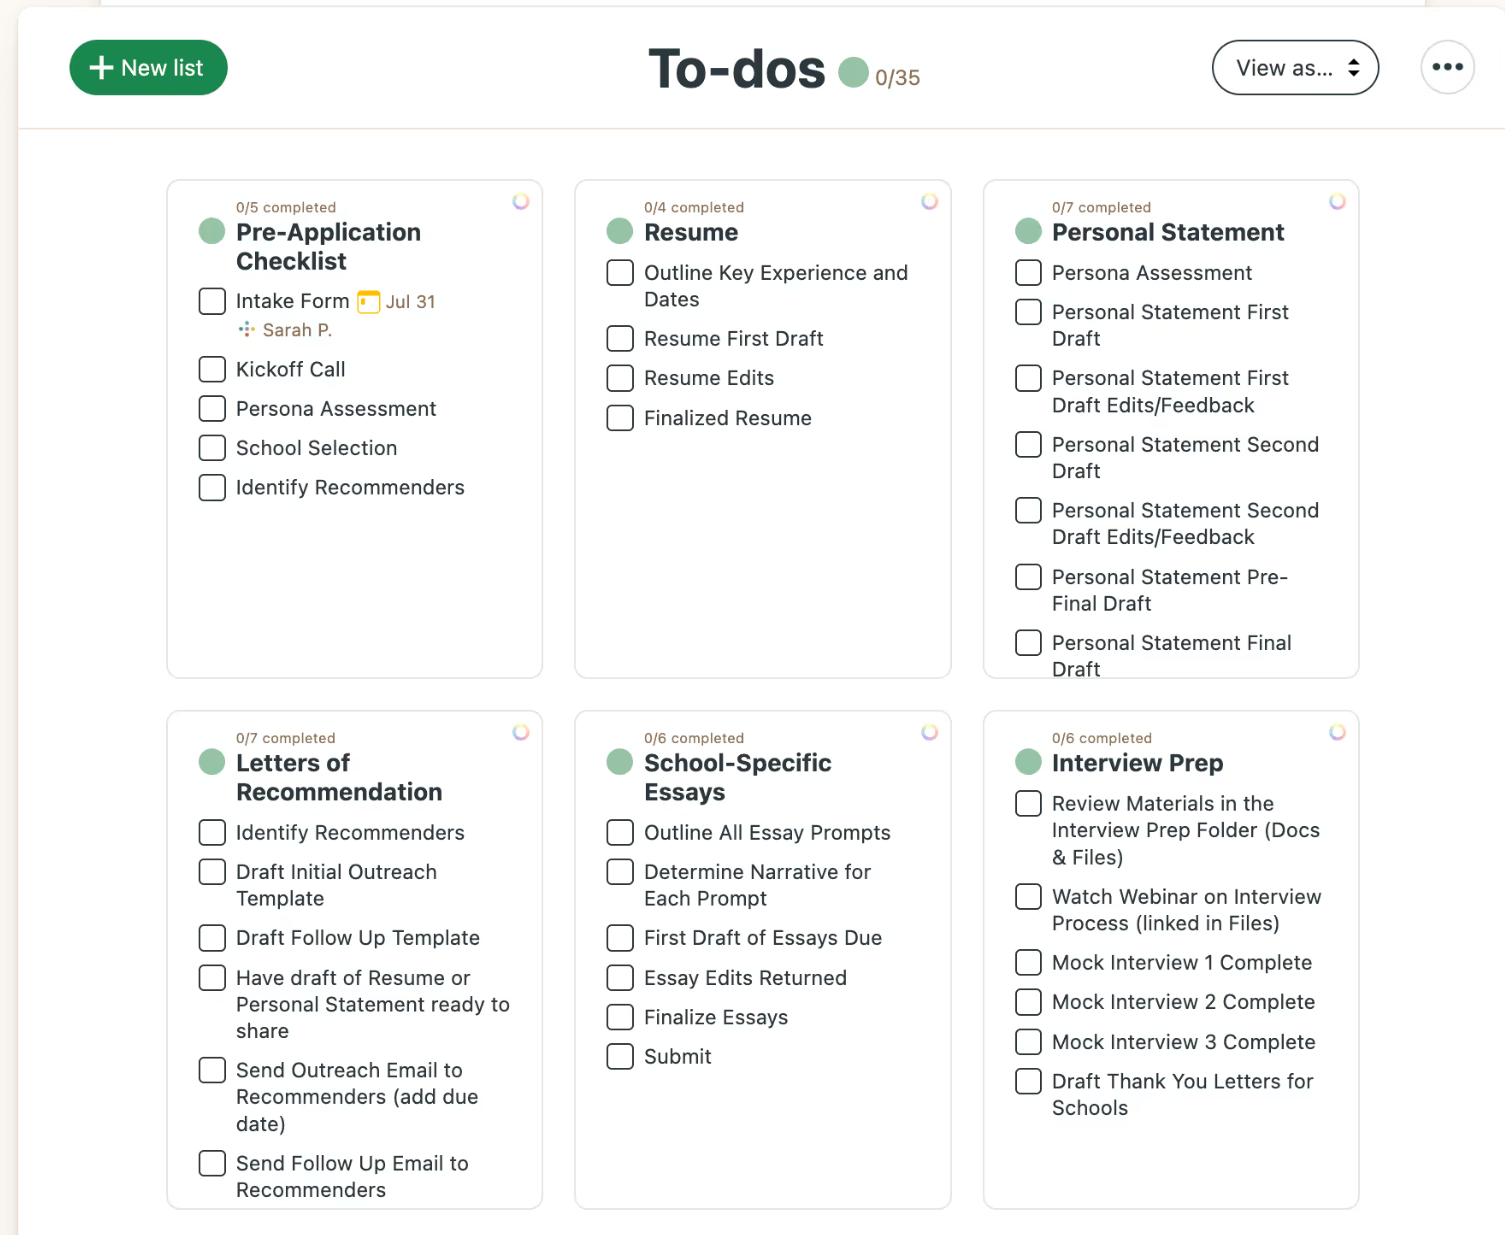Open the Finalize Essays to-do
The image size is (1505, 1235).
tap(716, 1017)
